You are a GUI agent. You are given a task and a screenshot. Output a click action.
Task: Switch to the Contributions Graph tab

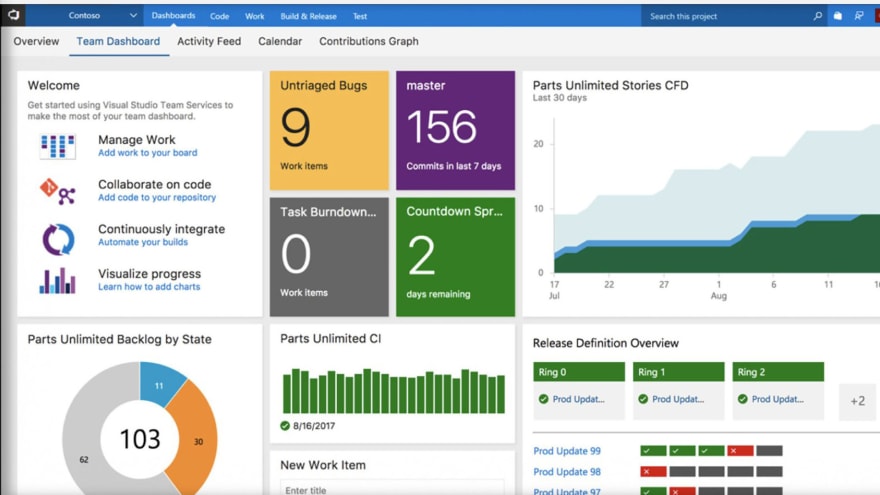(x=369, y=42)
